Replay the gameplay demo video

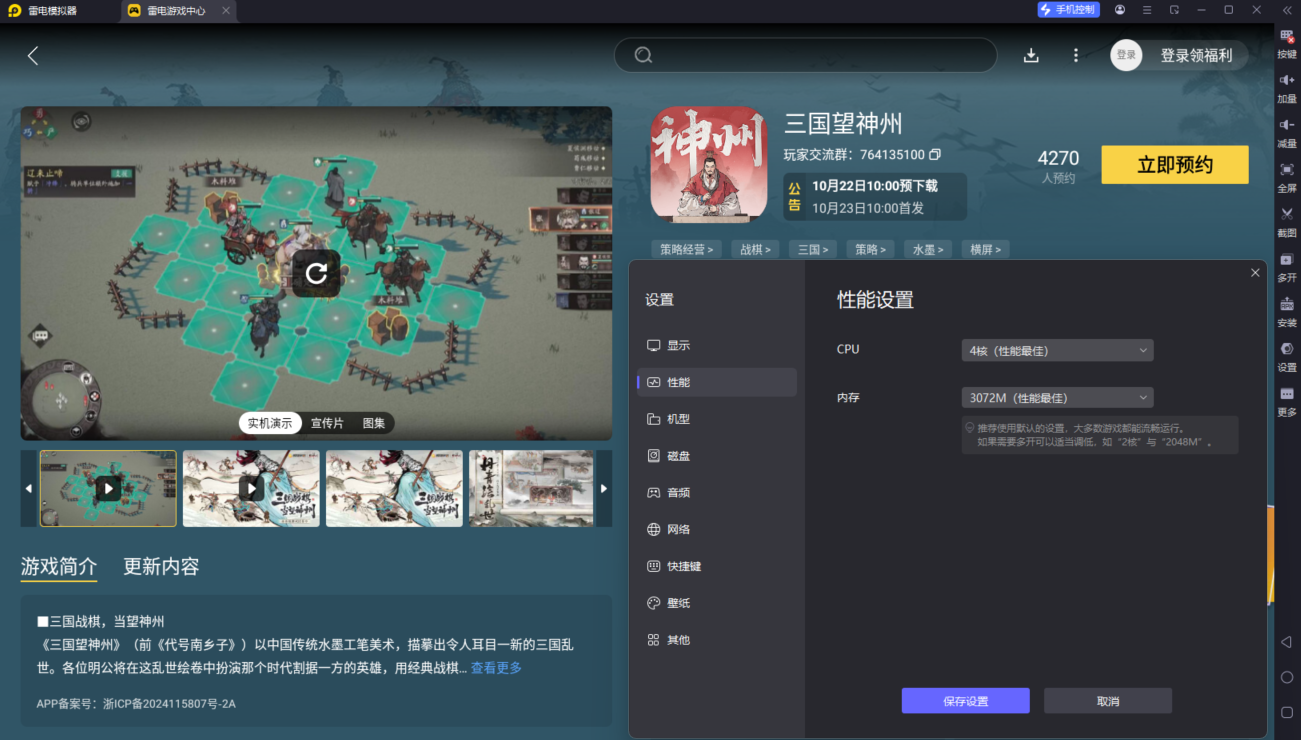click(316, 274)
